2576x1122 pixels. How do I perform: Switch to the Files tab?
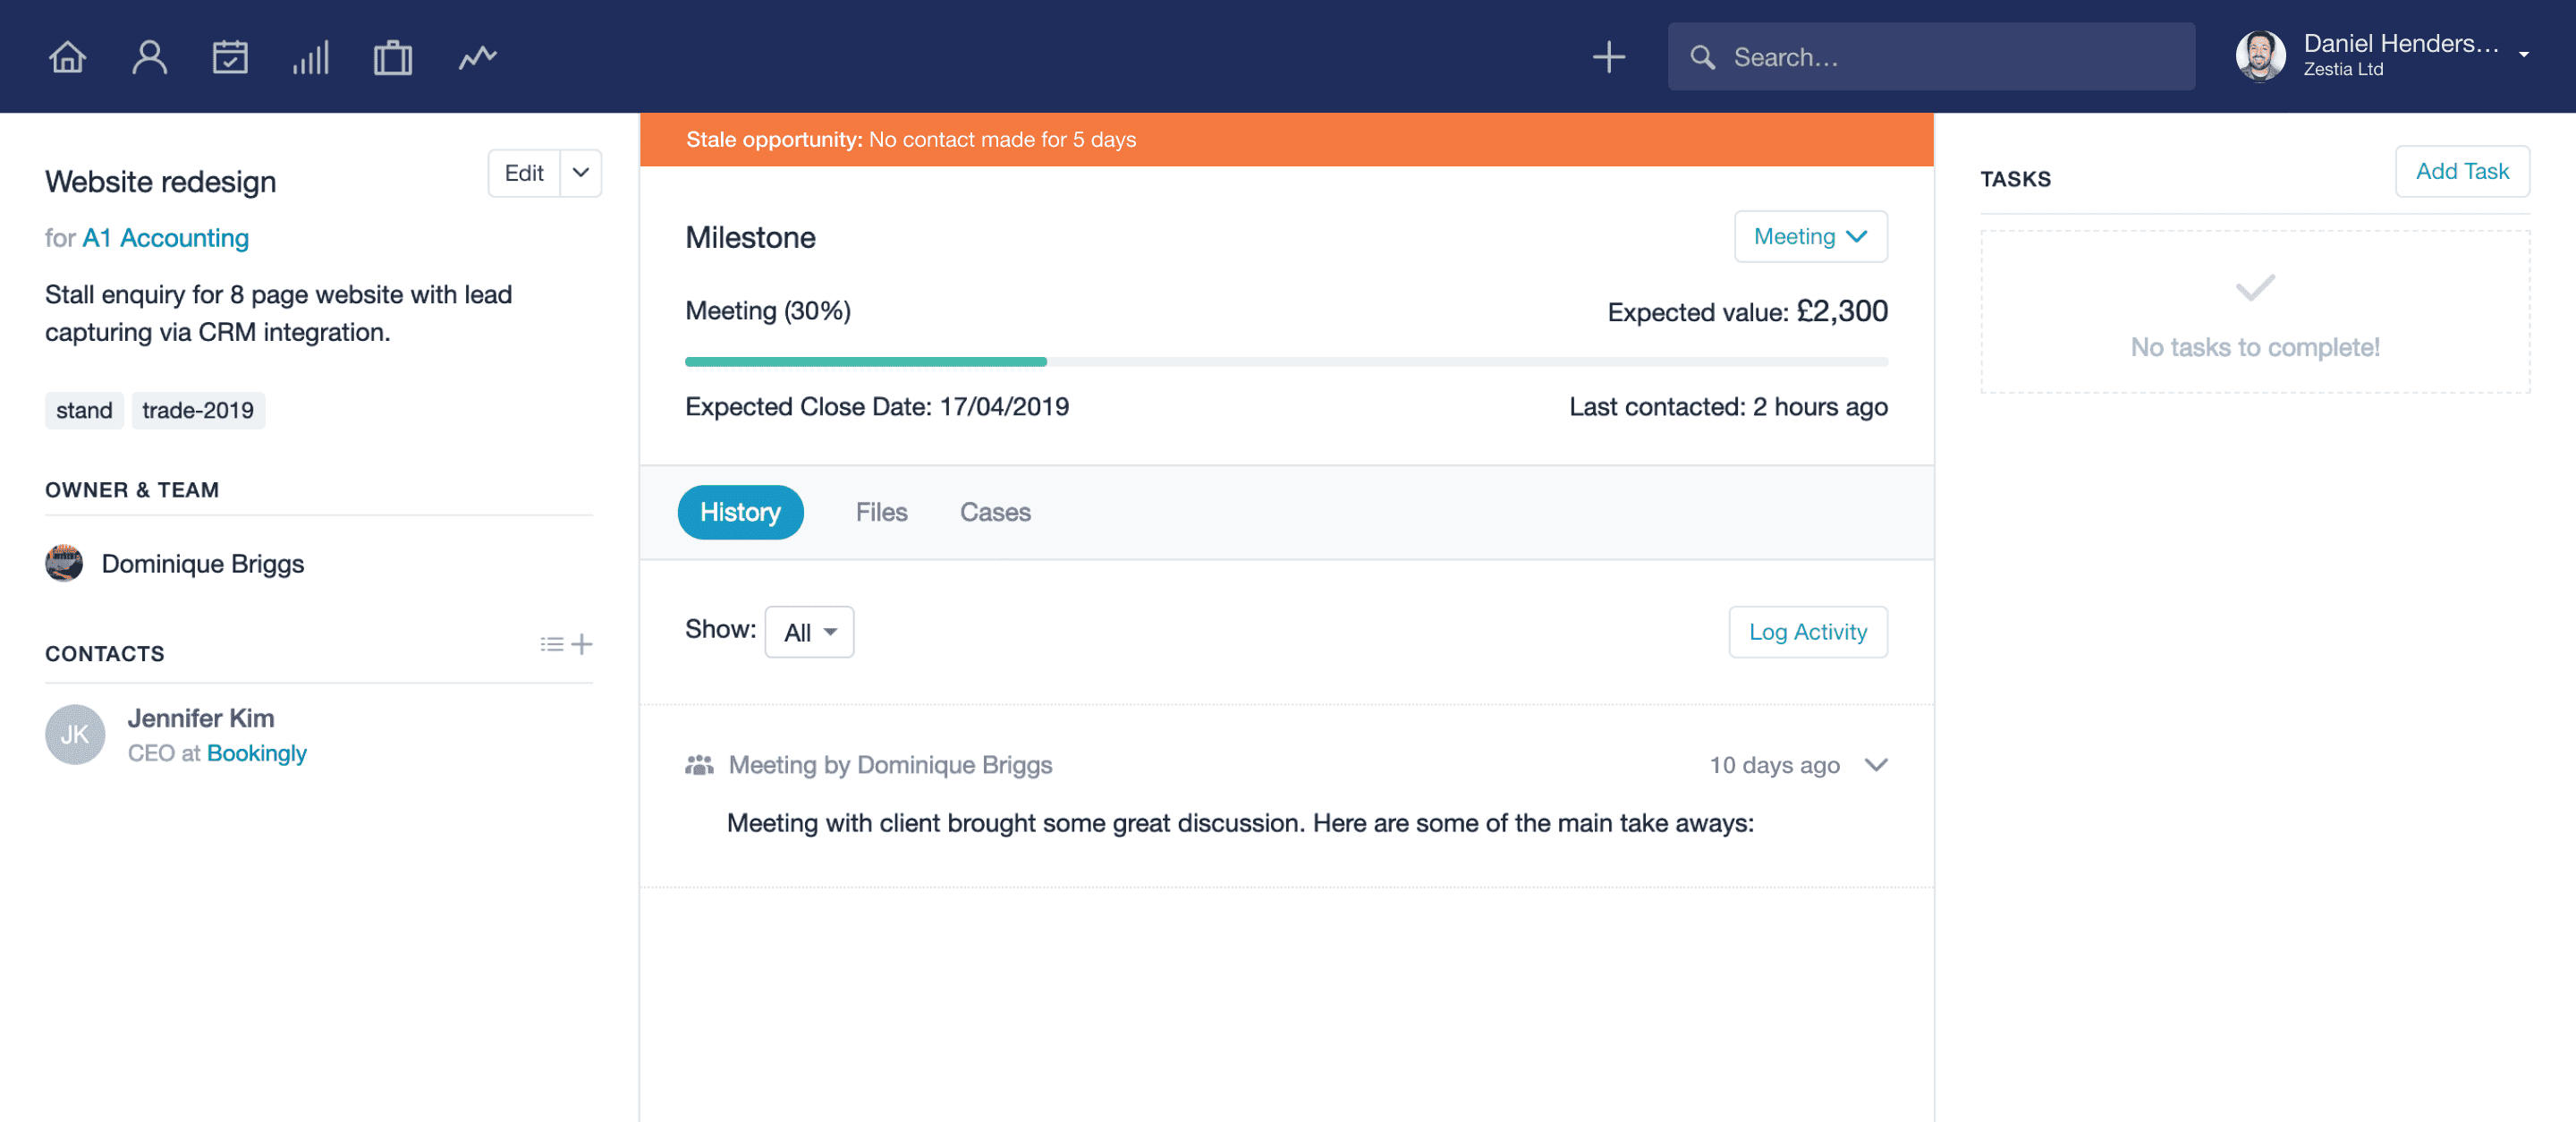coord(881,512)
